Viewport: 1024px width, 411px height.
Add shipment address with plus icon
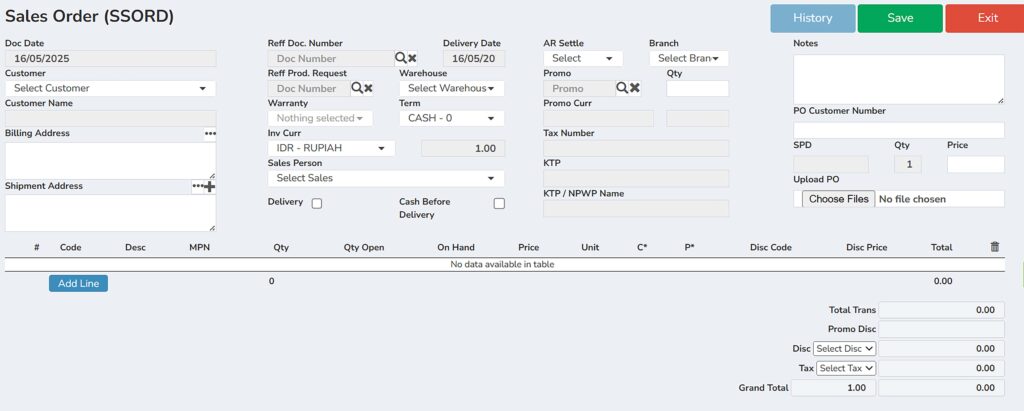[x=210, y=187]
